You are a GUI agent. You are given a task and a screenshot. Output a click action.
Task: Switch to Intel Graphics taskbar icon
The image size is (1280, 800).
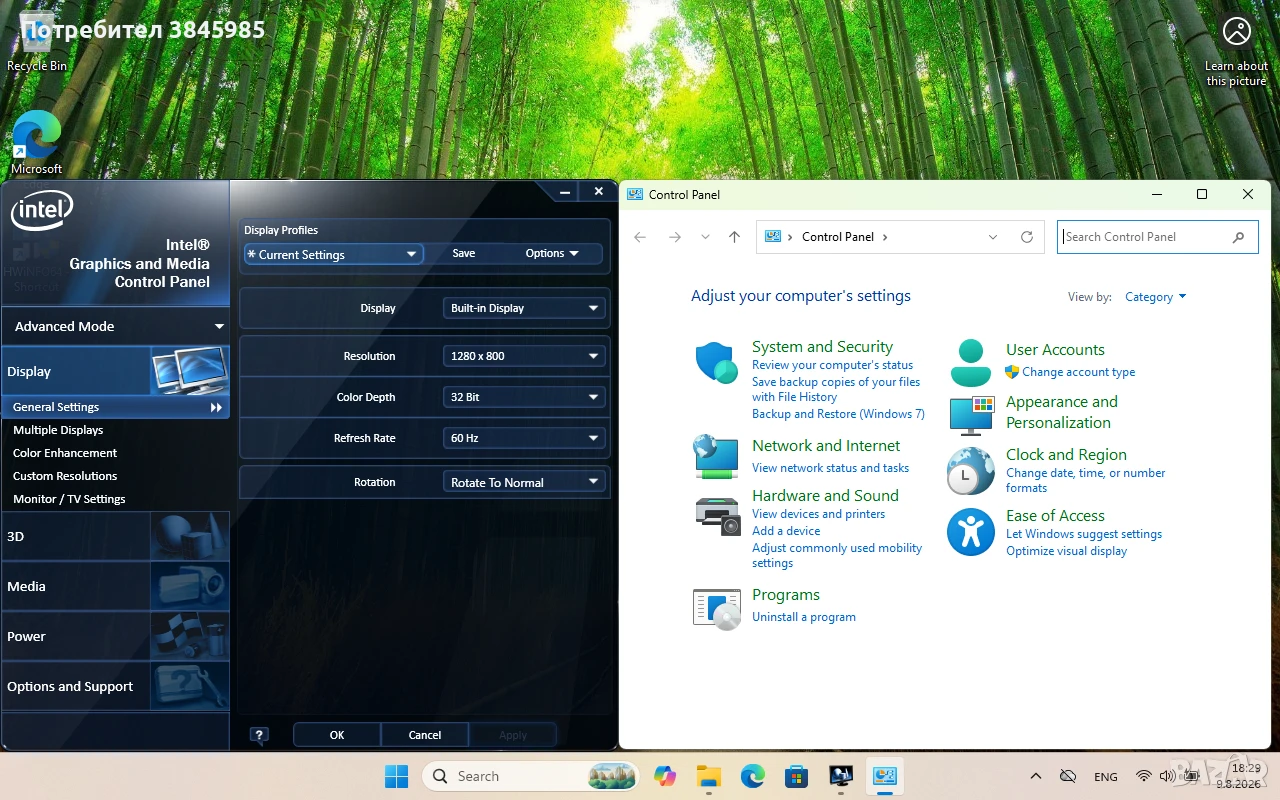coord(841,776)
